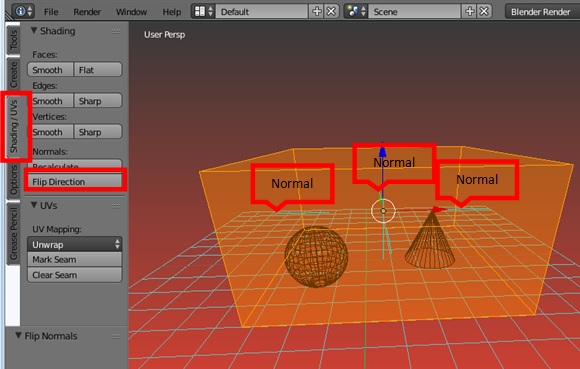Viewport: 580px width, 369px height.
Task: Switch to the Shading / UVs tab
Action: click(x=14, y=126)
